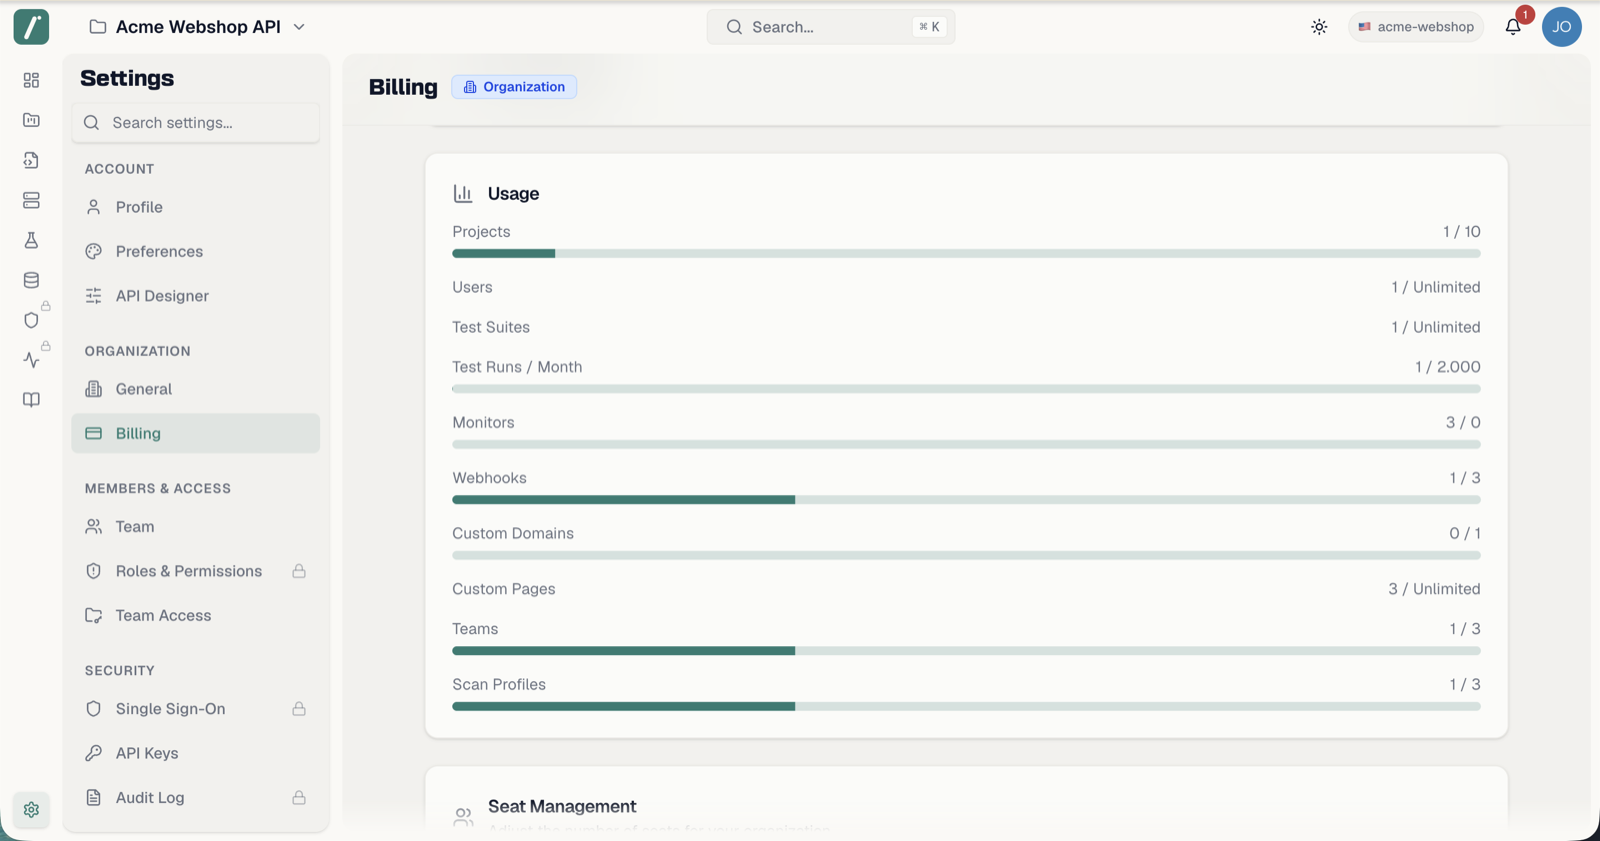Open the General organization settings
The image size is (1600, 841).
click(x=196, y=389)
